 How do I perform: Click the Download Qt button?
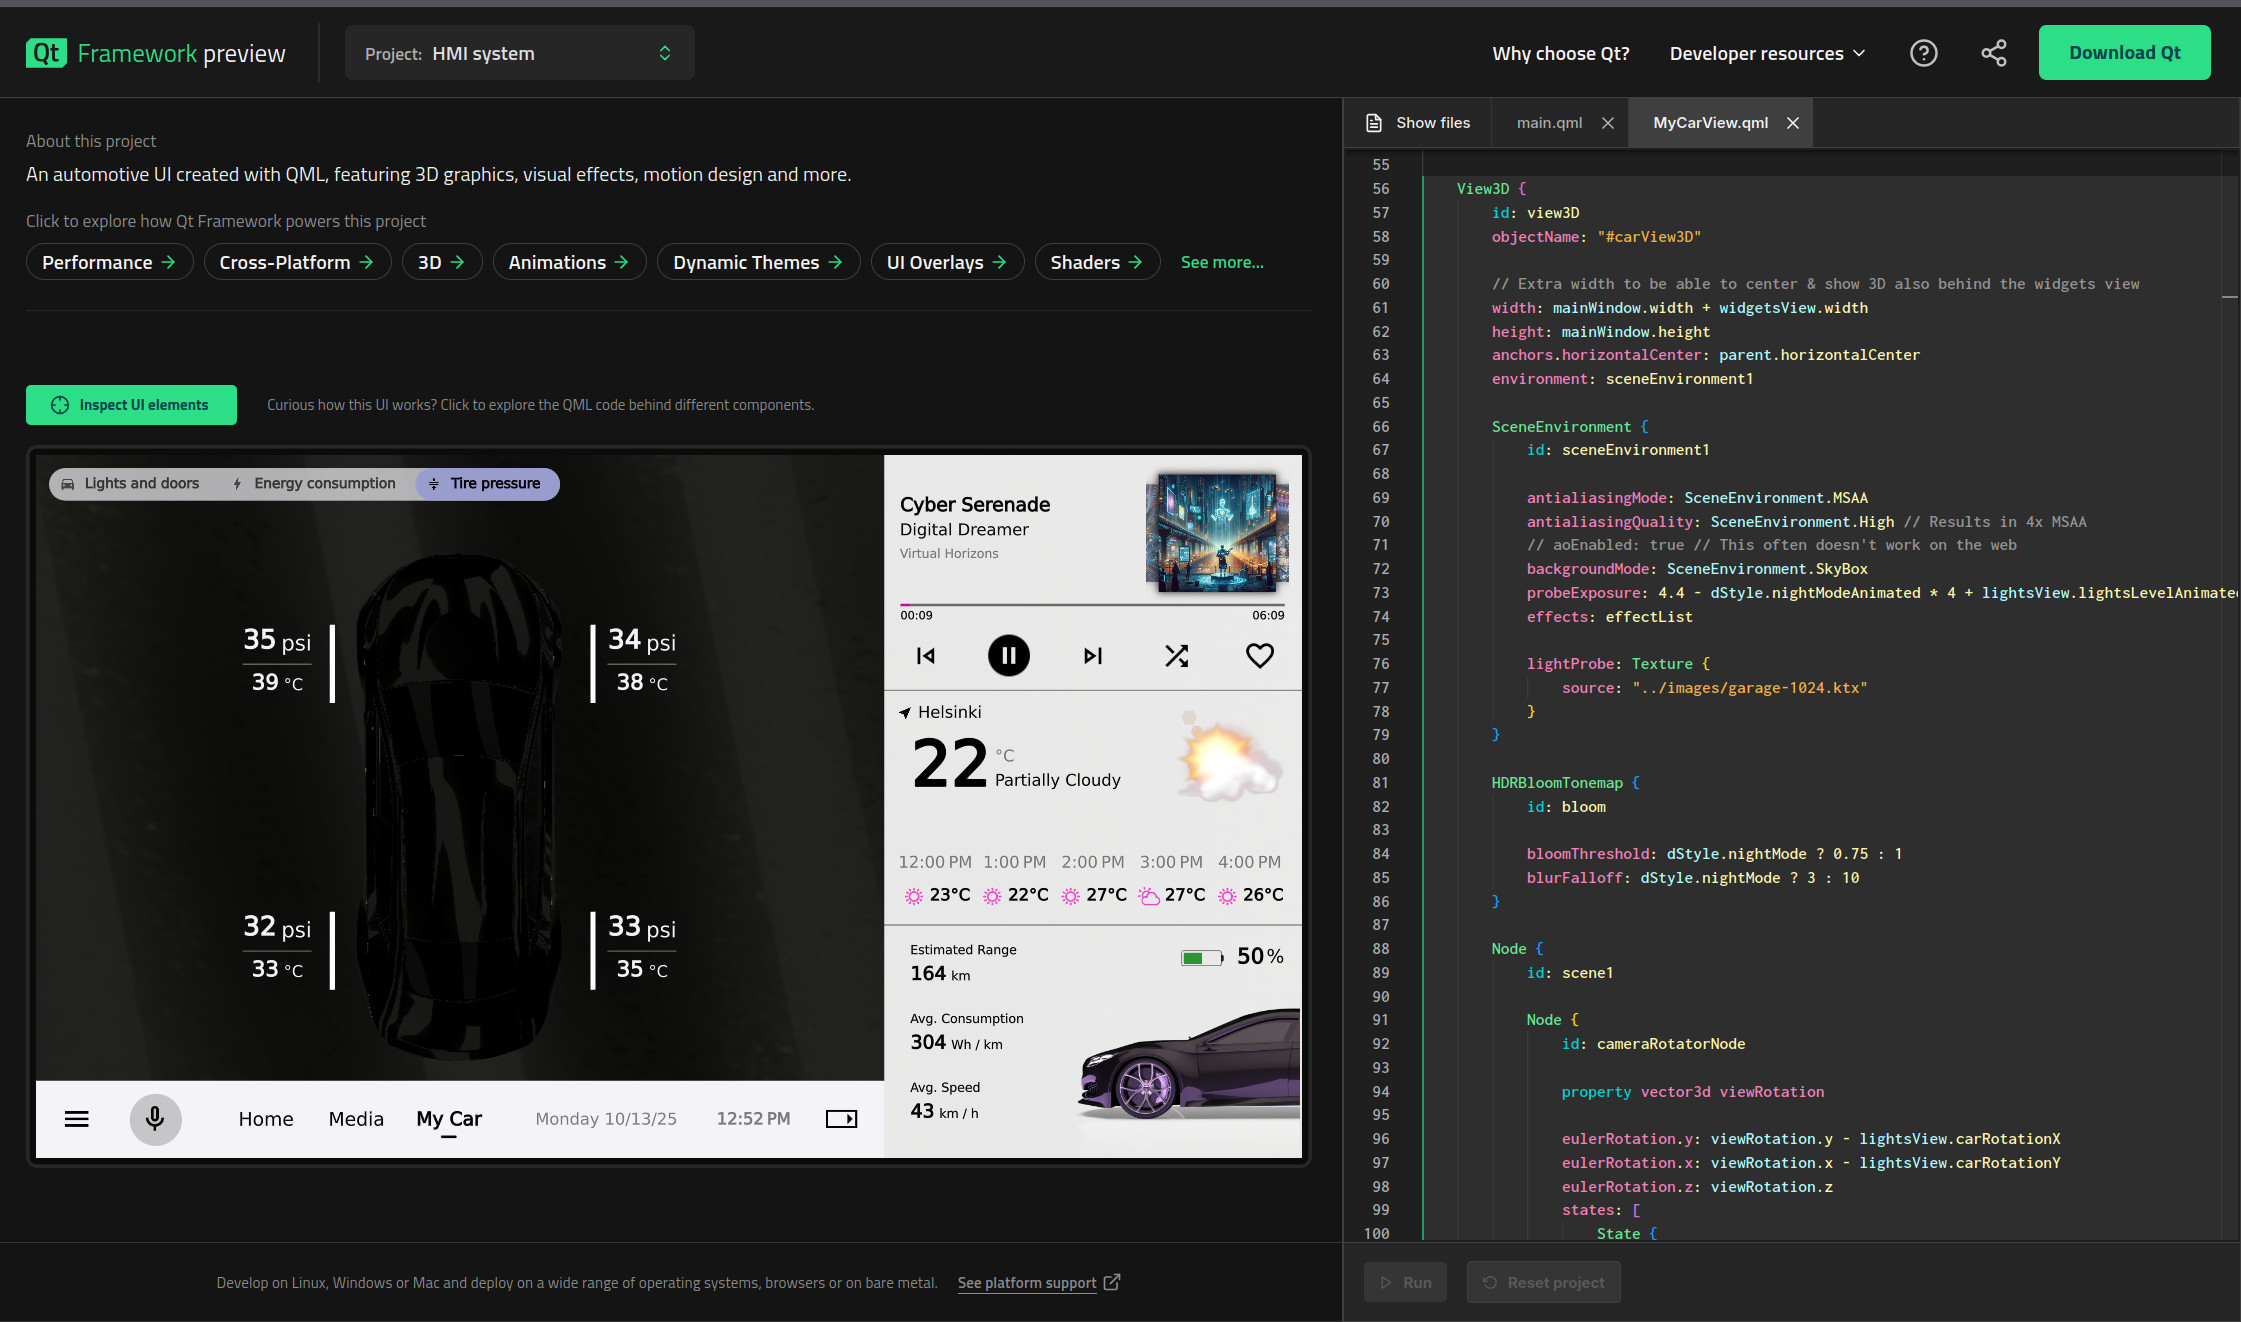[2124, 53]
